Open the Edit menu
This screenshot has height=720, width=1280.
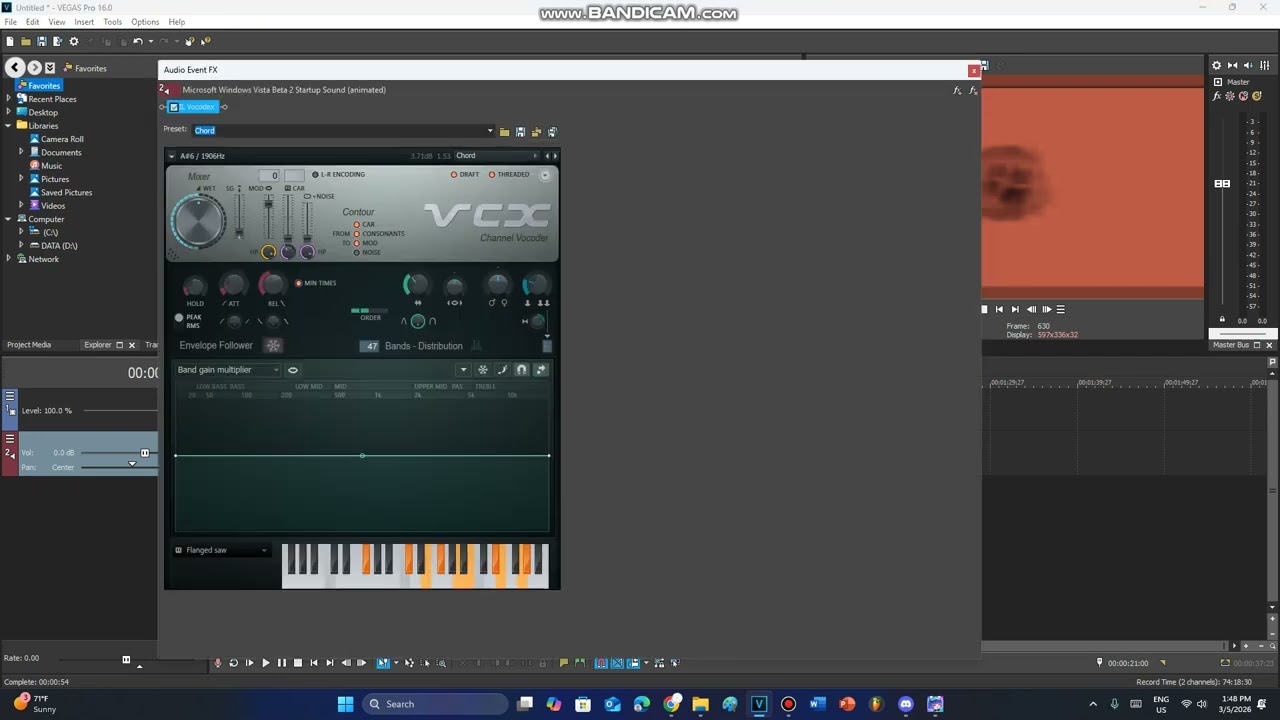[33, 21]
